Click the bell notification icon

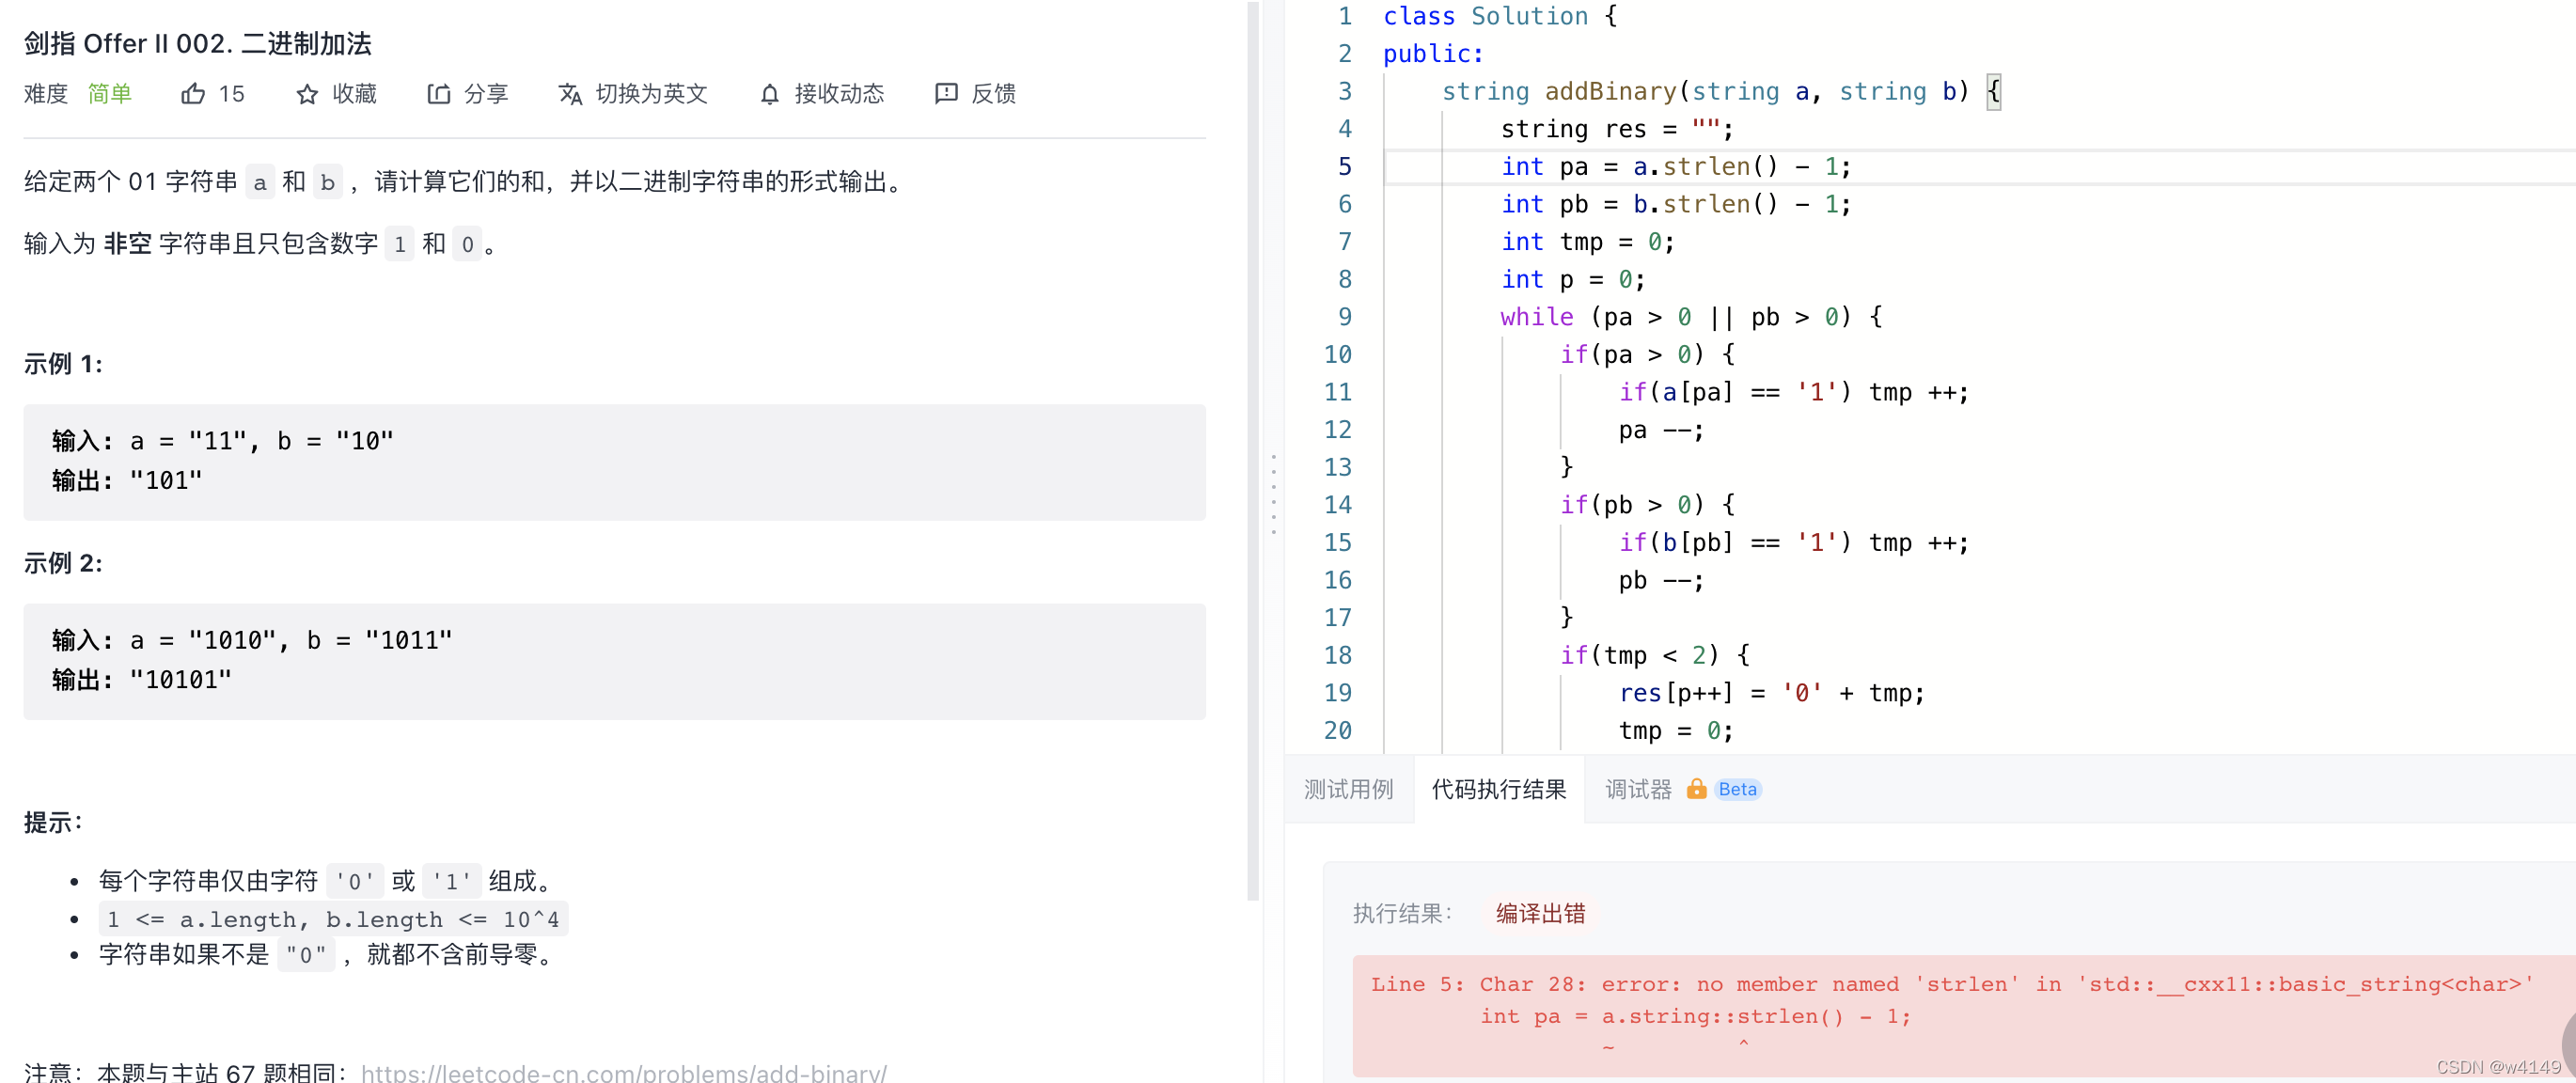(x=769, y=94)
